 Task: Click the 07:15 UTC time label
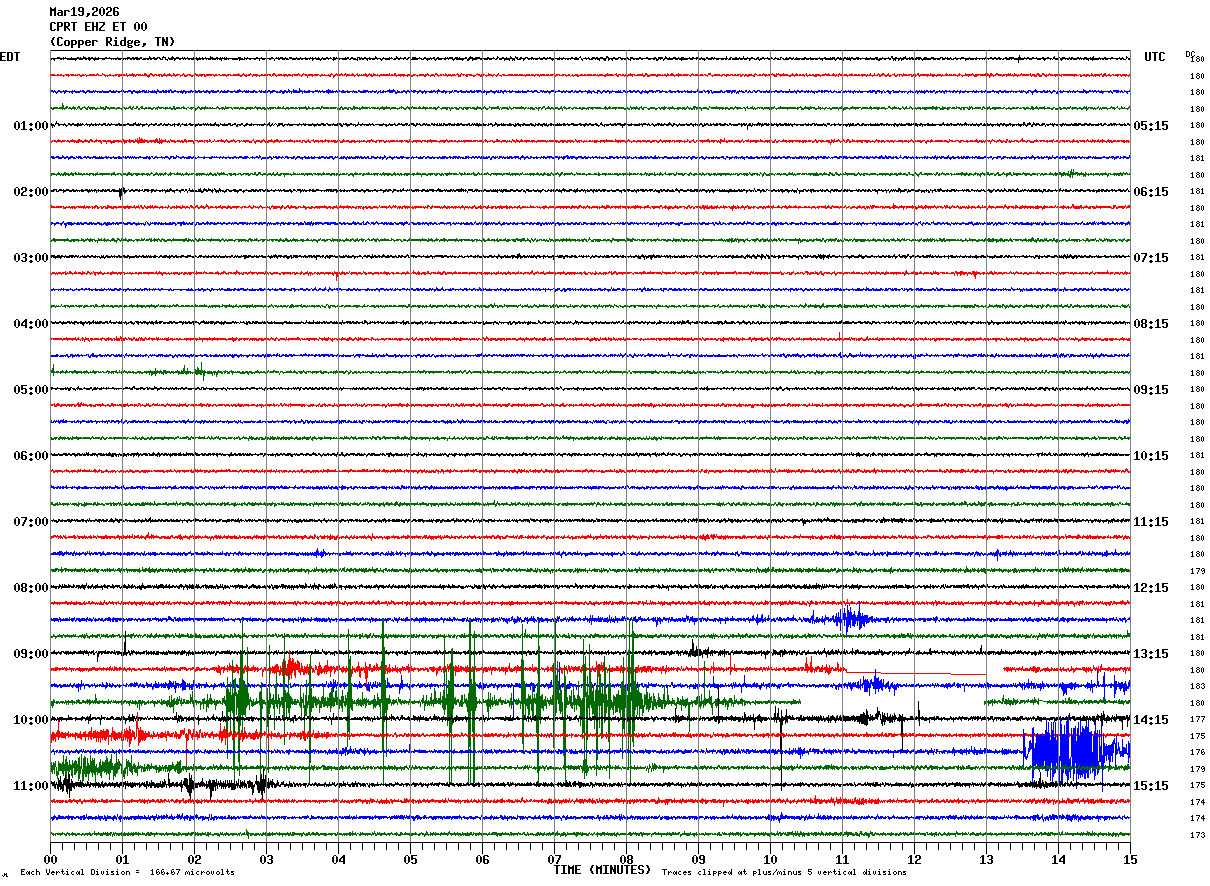1151,258
